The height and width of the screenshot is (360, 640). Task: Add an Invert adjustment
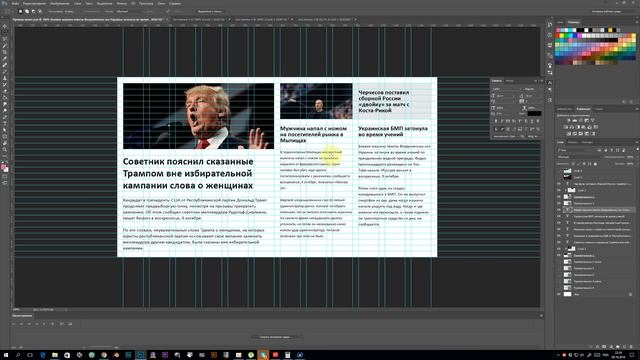(x=569, y=133)
